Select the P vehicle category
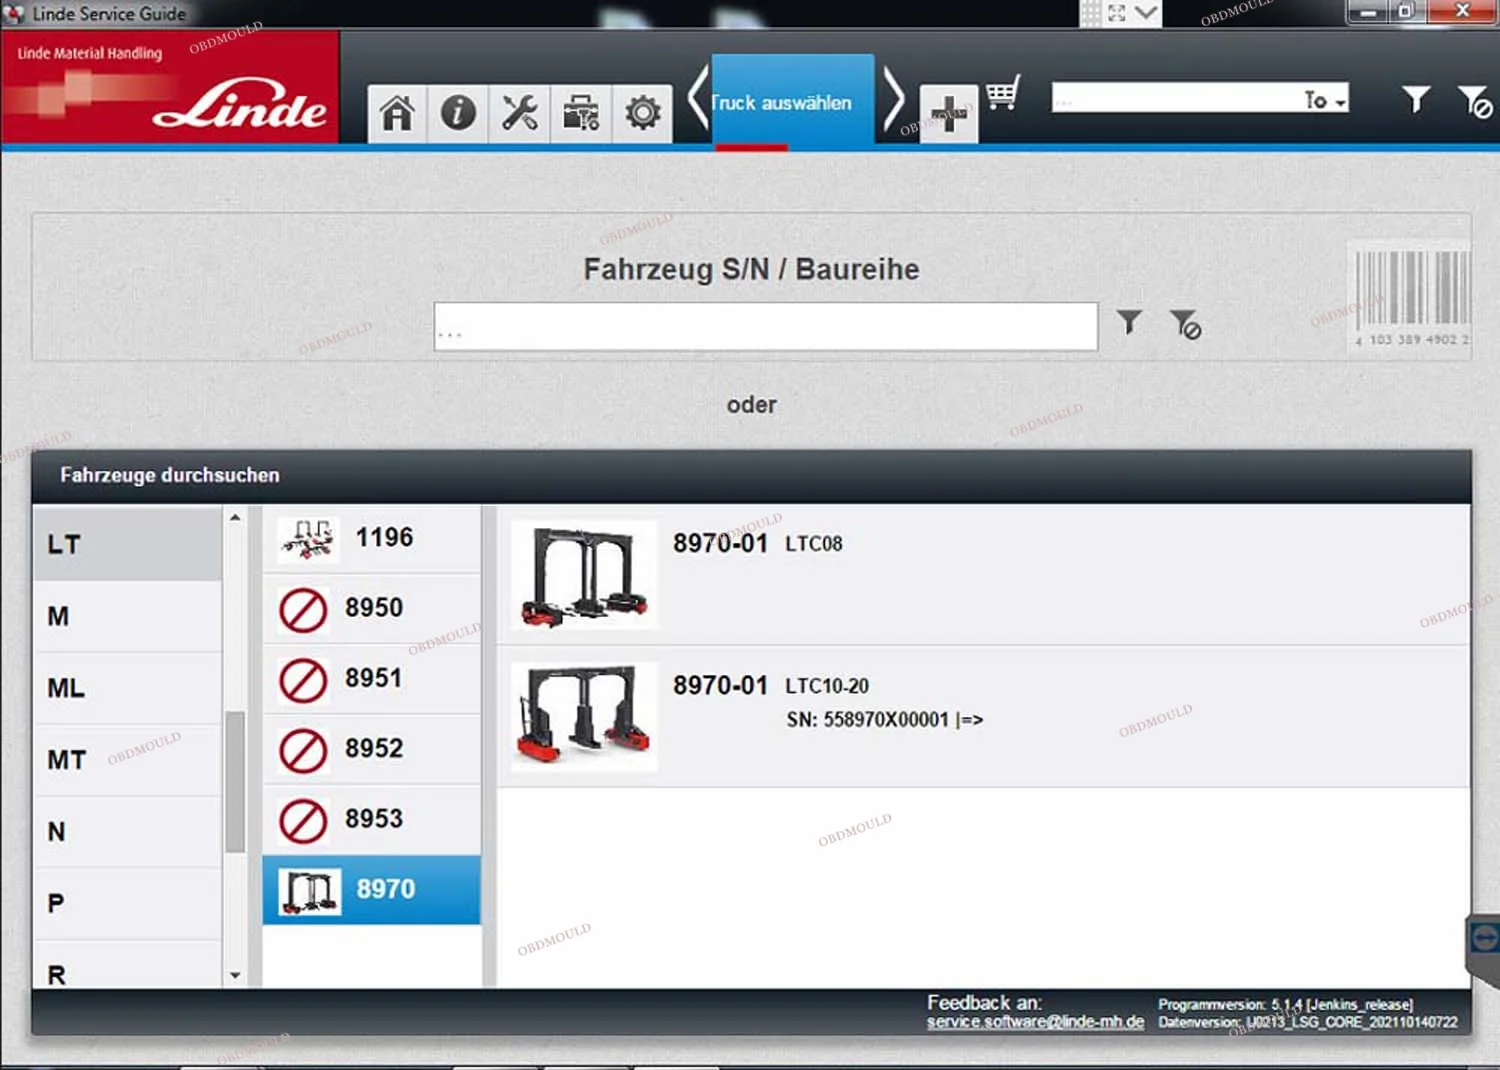The width and height of the screenshot is (1500, 1070). coord(127,904)
